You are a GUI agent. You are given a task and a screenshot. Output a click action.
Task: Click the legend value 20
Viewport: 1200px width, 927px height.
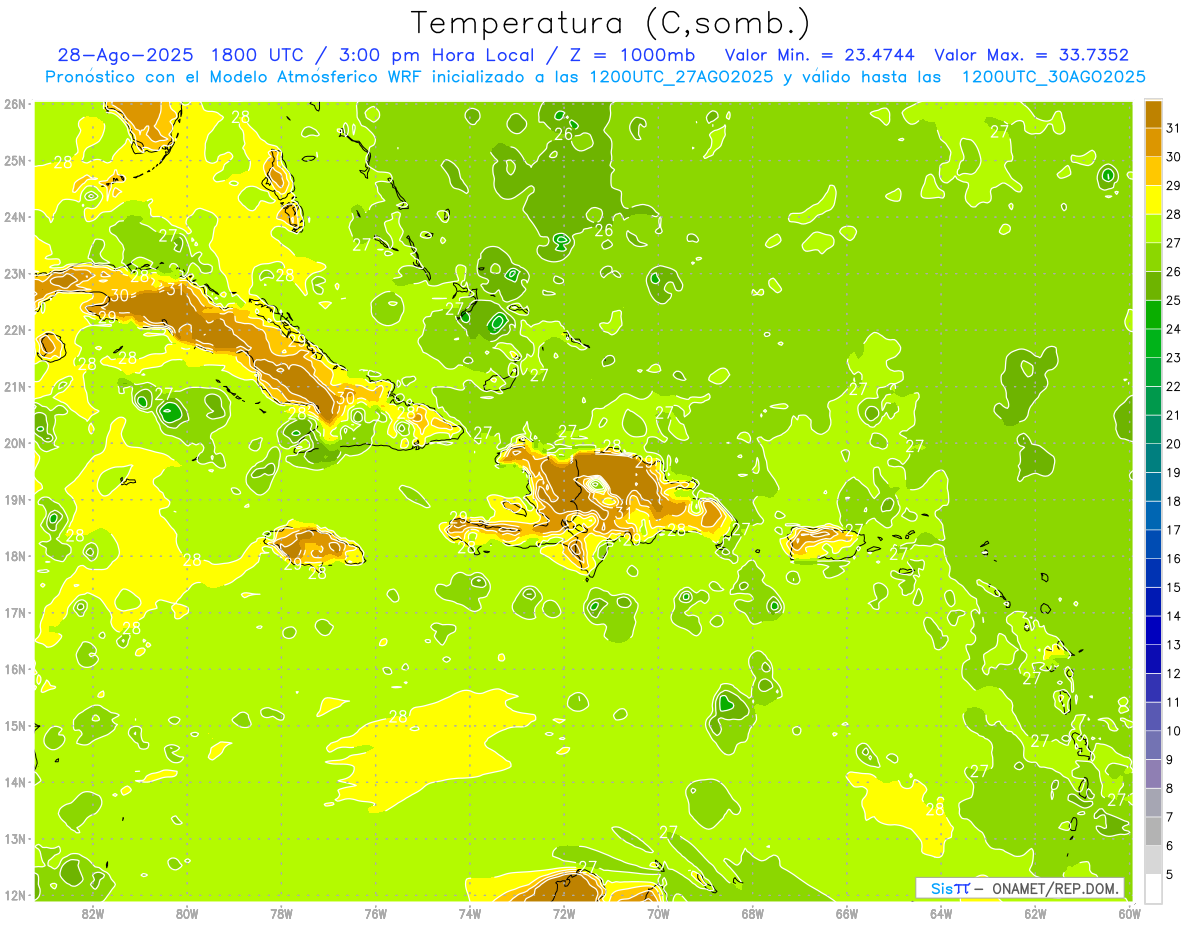point(1174,444)
